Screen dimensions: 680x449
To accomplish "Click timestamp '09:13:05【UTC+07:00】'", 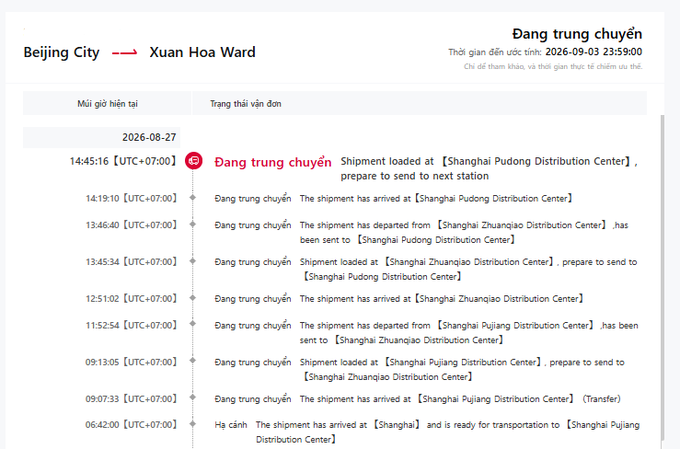I will click(x=132, y=362).
